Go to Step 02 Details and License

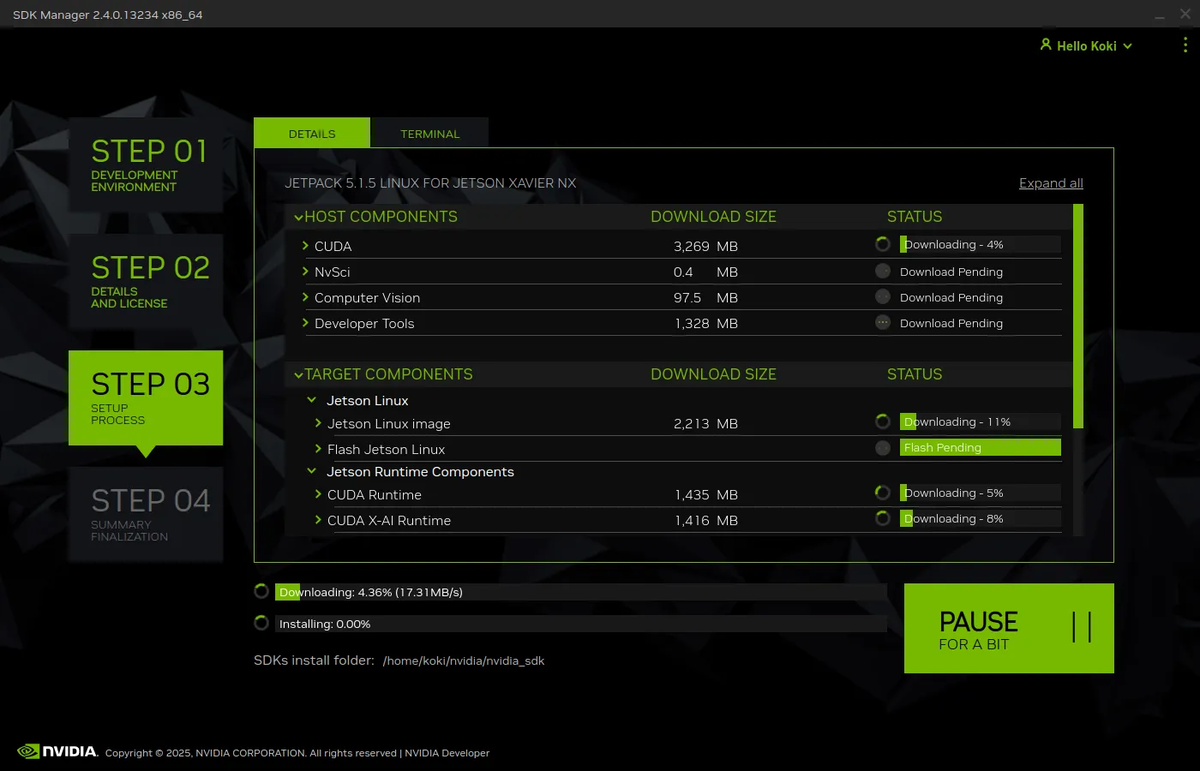click(x=146, y=281)
